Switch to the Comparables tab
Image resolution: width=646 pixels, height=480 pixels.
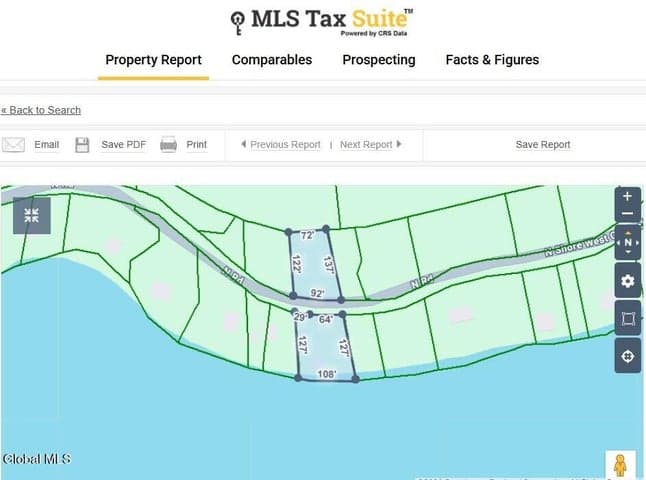pyautogui.click(x=272, y=60)
